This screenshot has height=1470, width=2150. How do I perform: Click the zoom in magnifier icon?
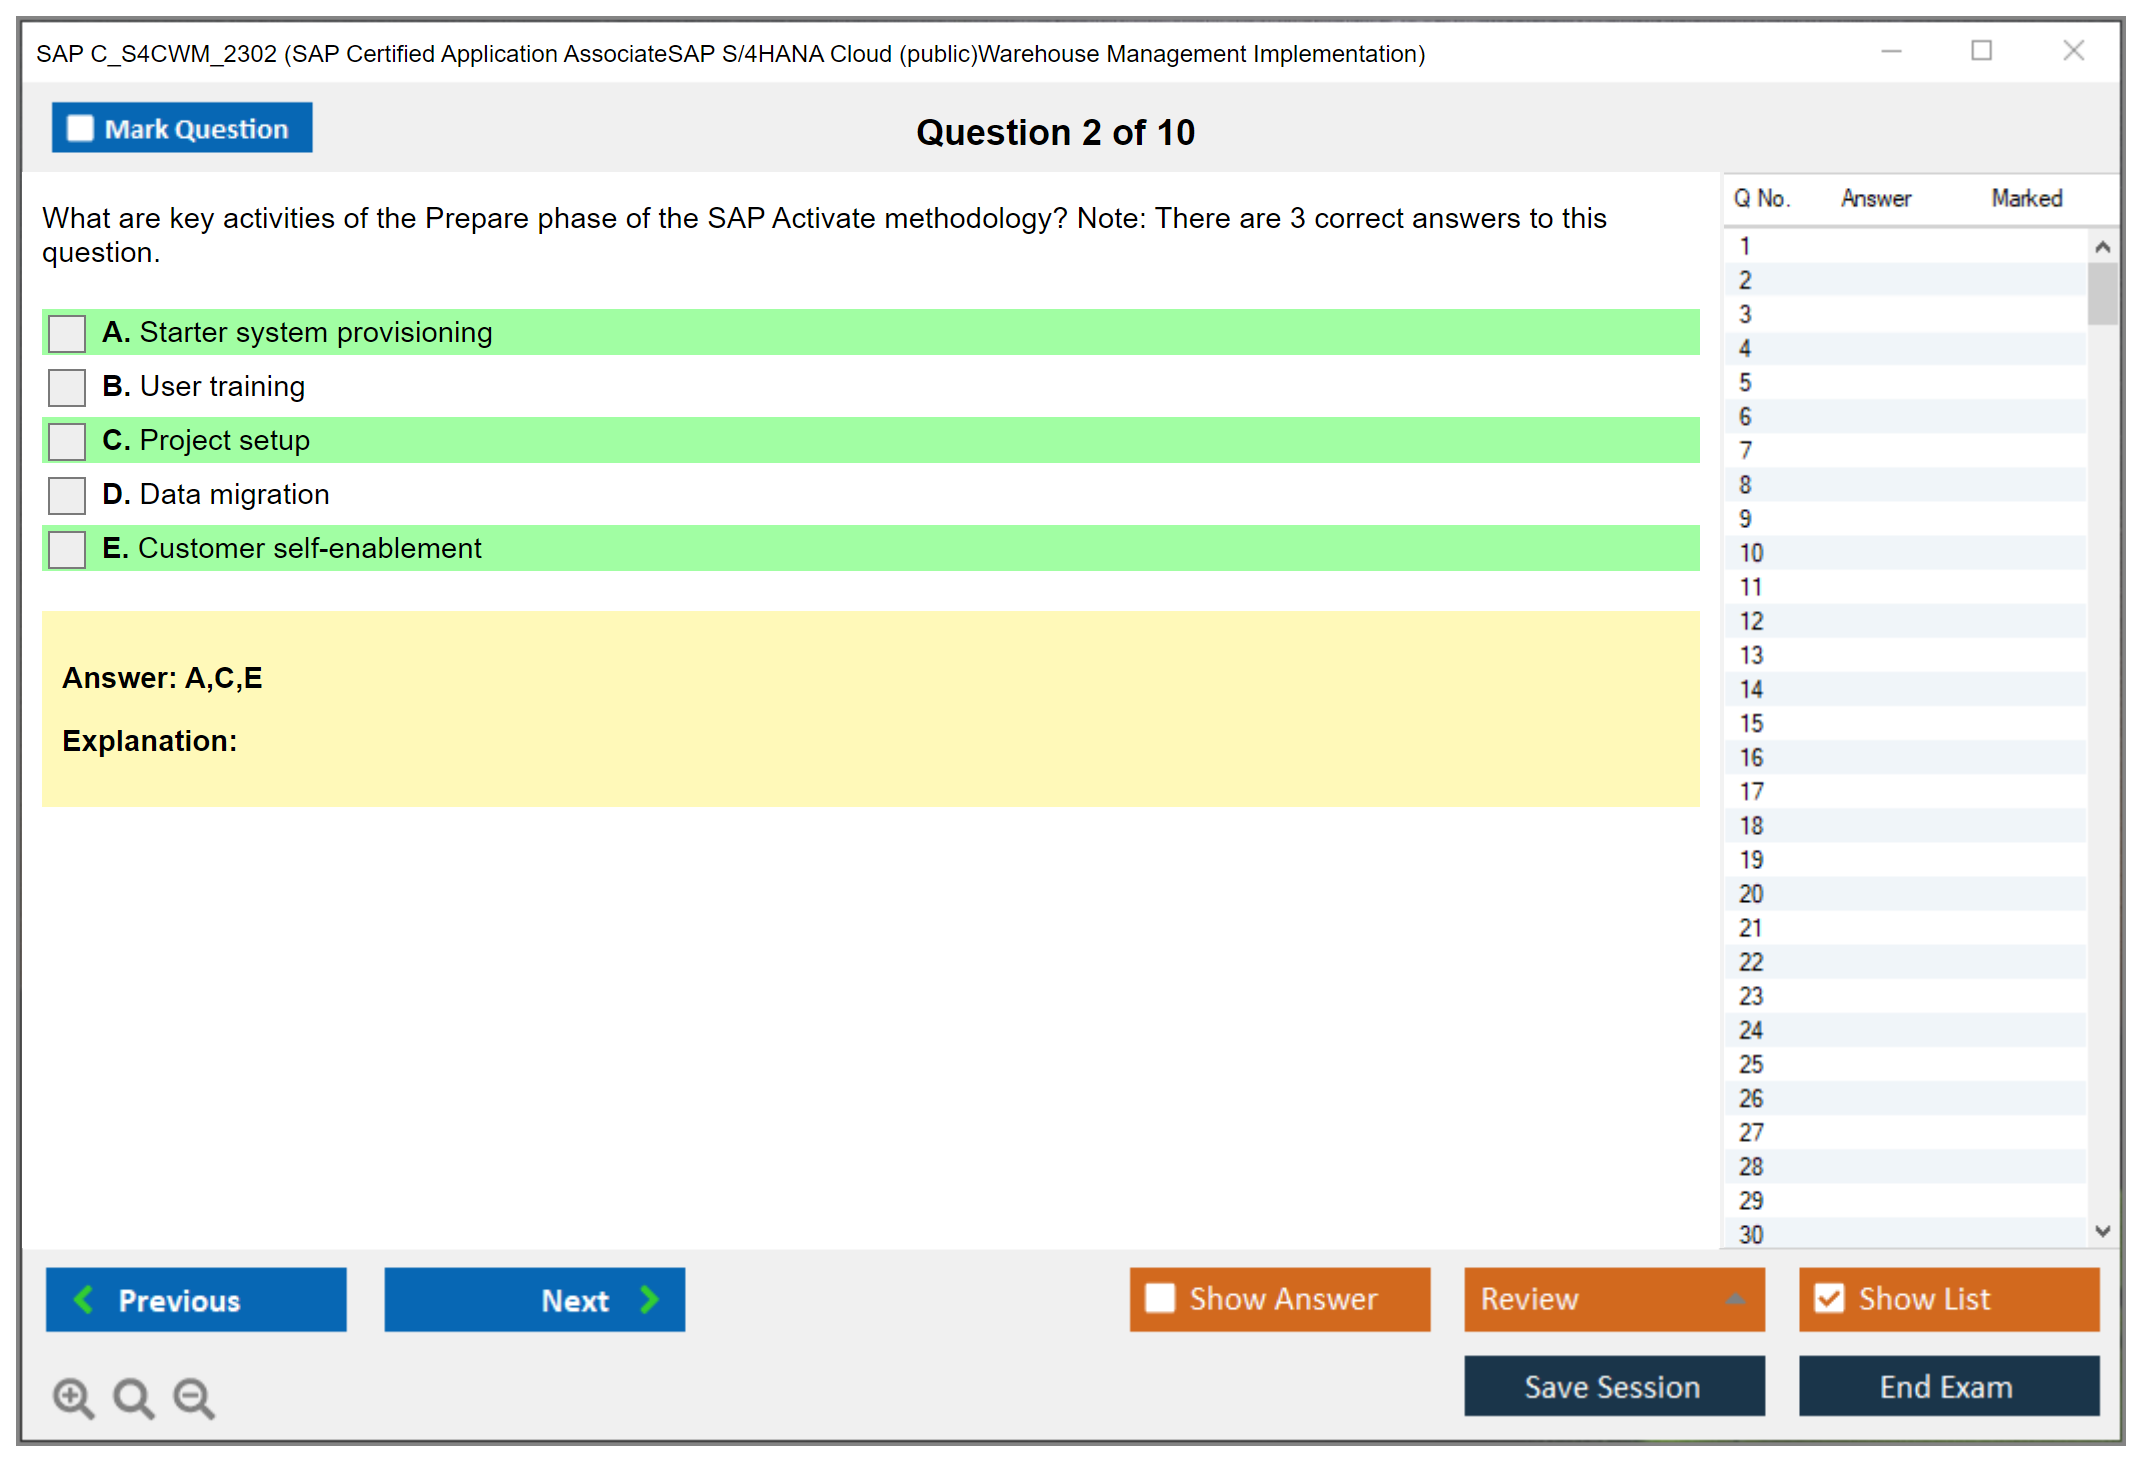(73, 1398)
